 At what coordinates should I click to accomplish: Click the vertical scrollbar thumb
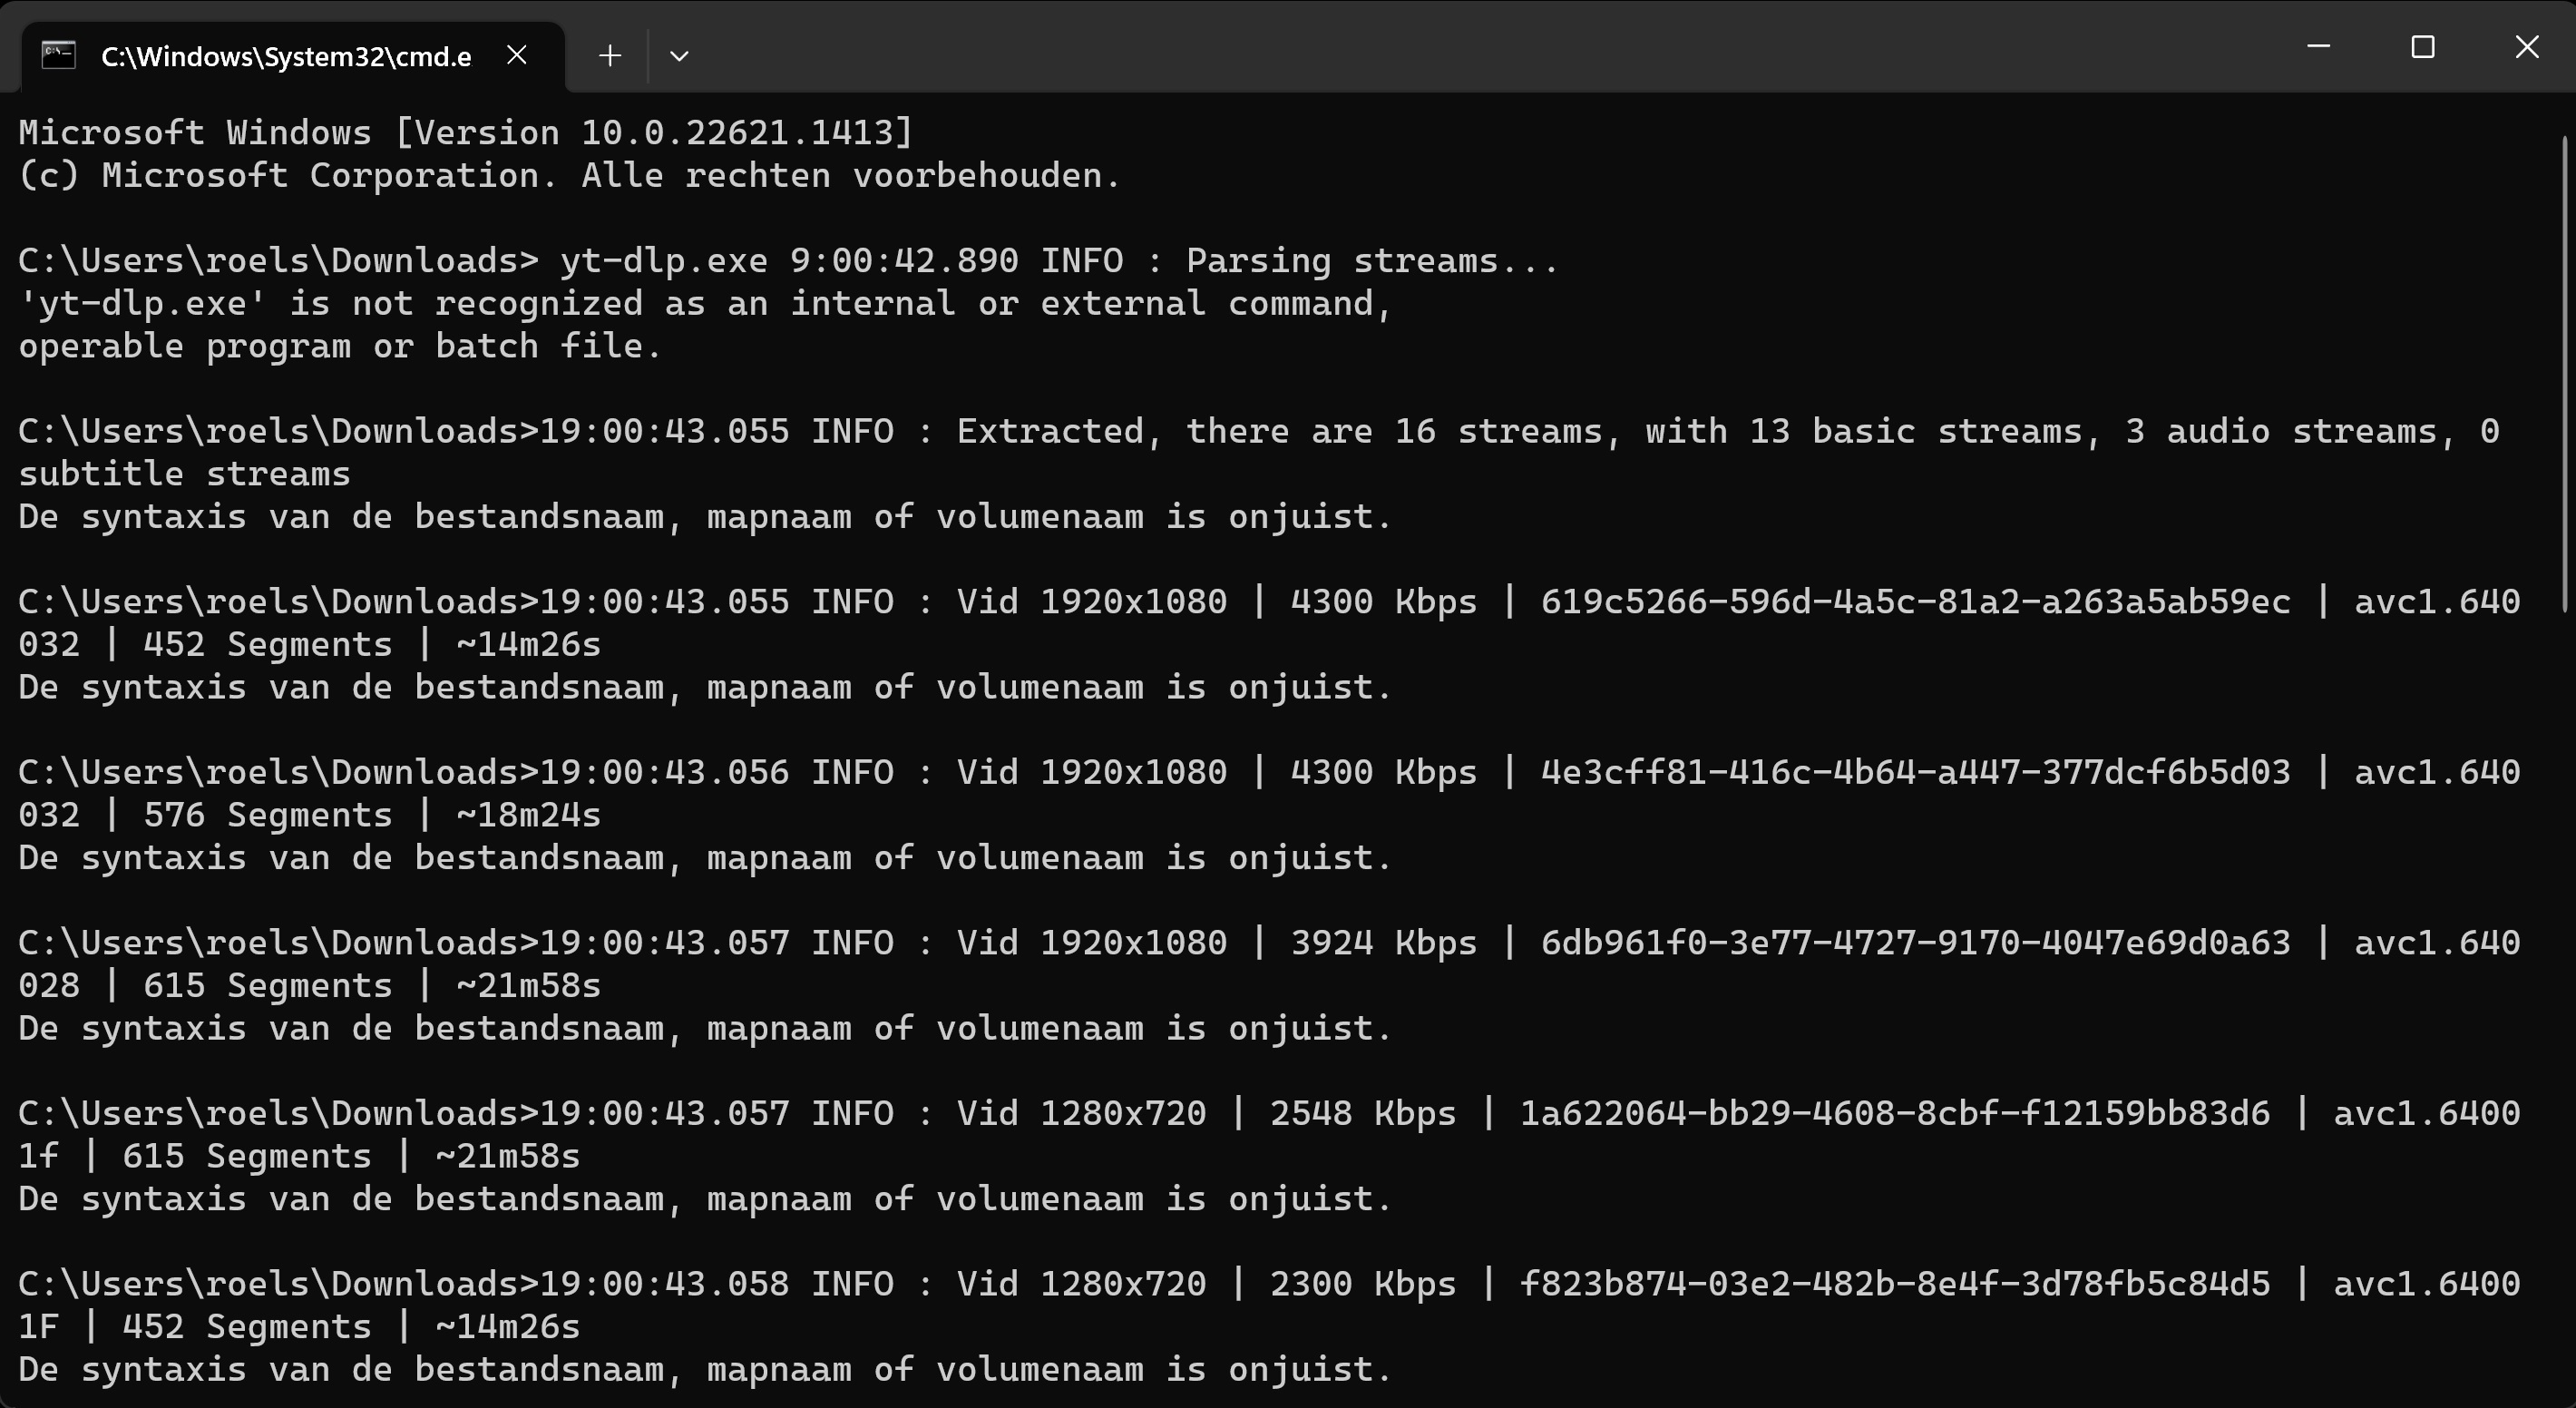point(2567,370)
